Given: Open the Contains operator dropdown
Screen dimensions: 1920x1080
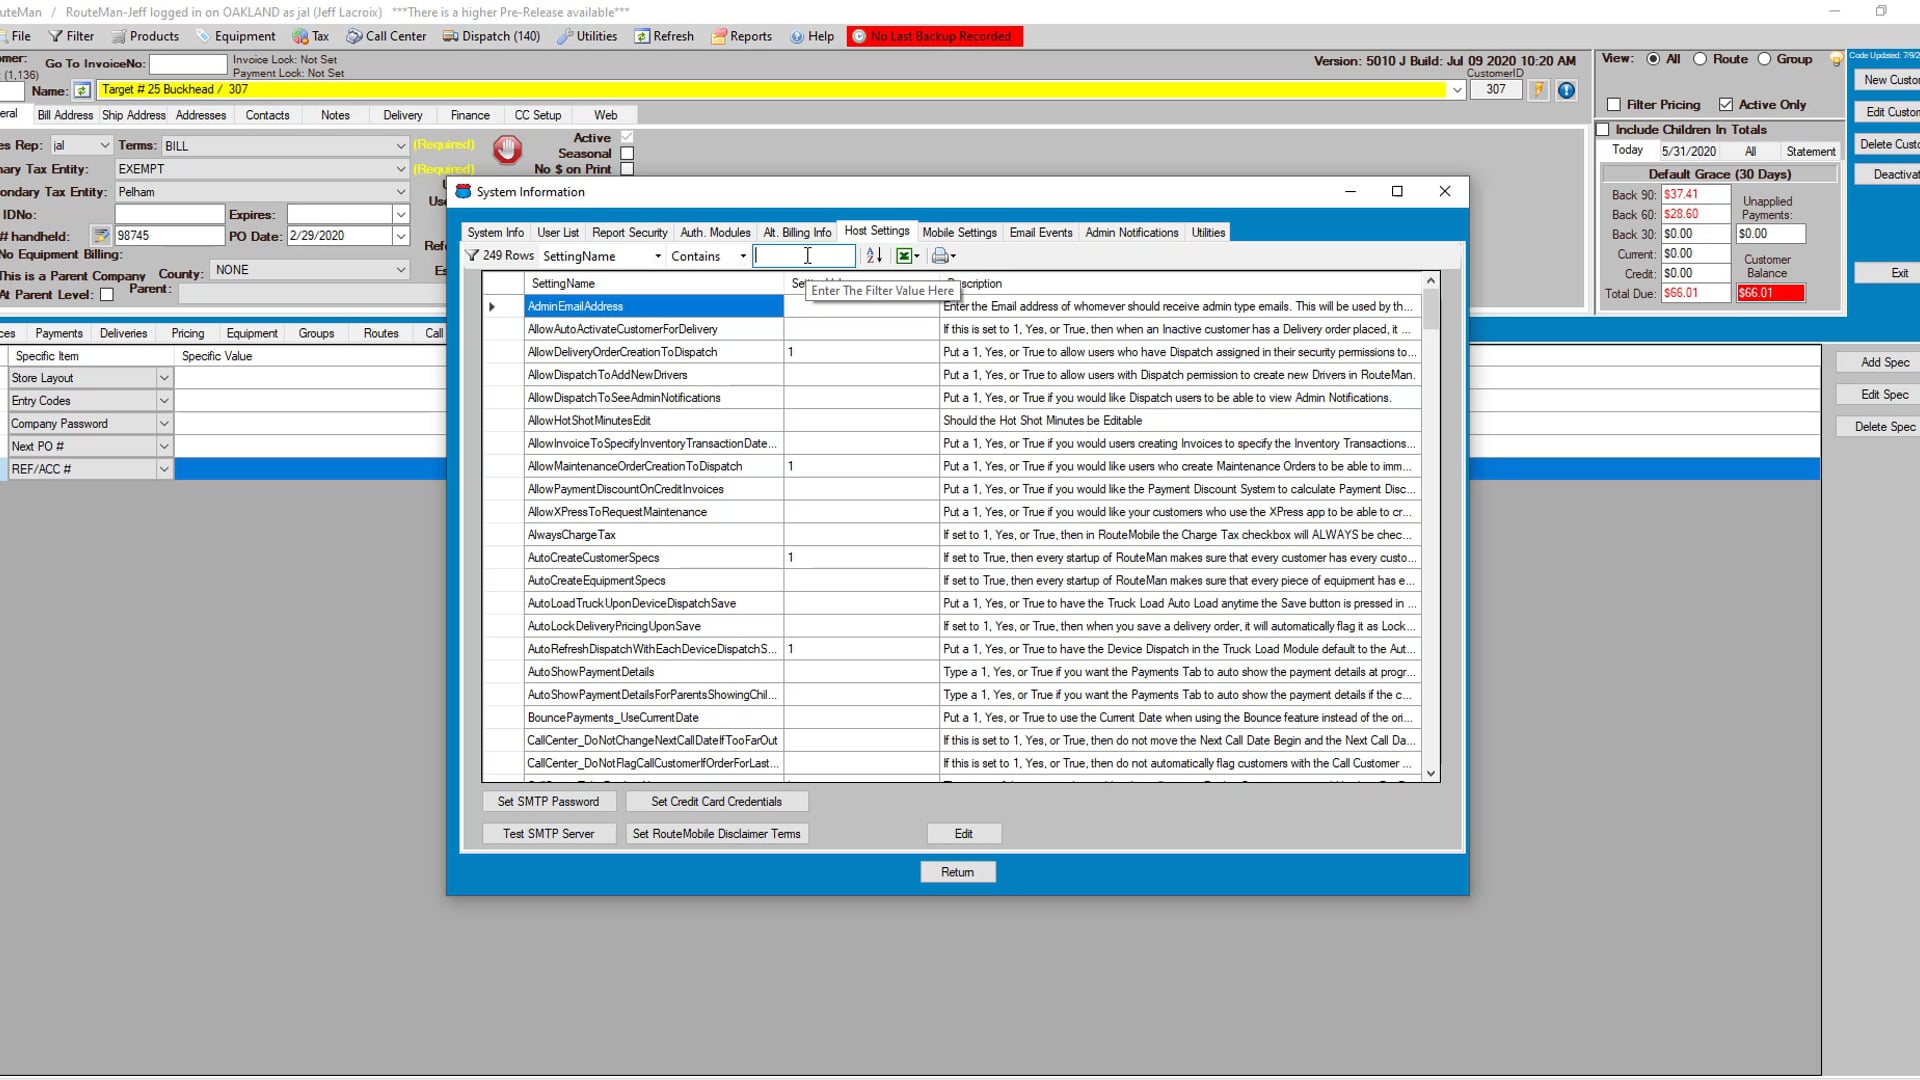Looking at the screenshot, I should (742, 256).
